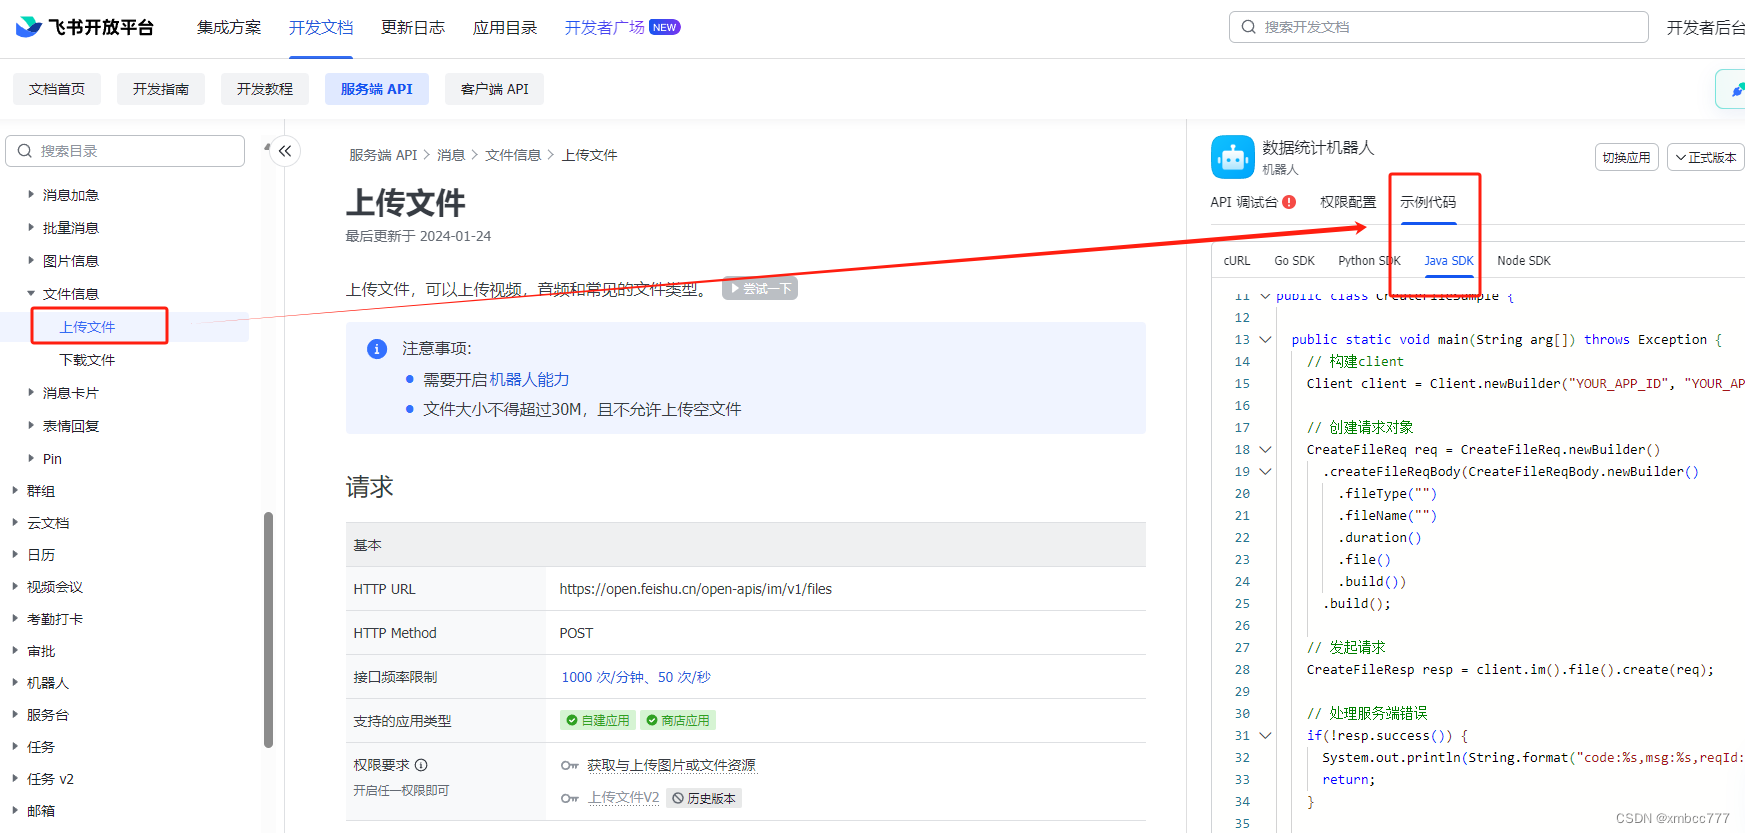Expand the 图片信息 tree item
Viewport: 1745px width, 833px height.
[x=31, y=261]
